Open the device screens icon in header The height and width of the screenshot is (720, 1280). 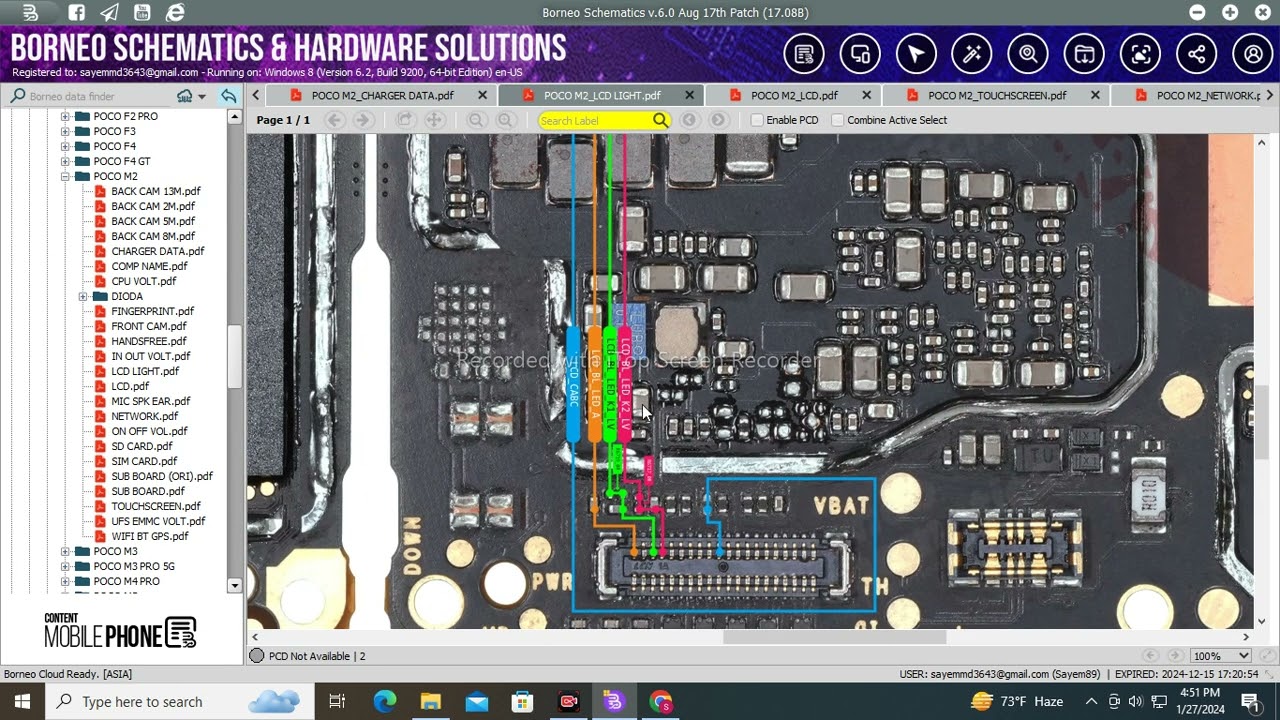coord(860,54)
